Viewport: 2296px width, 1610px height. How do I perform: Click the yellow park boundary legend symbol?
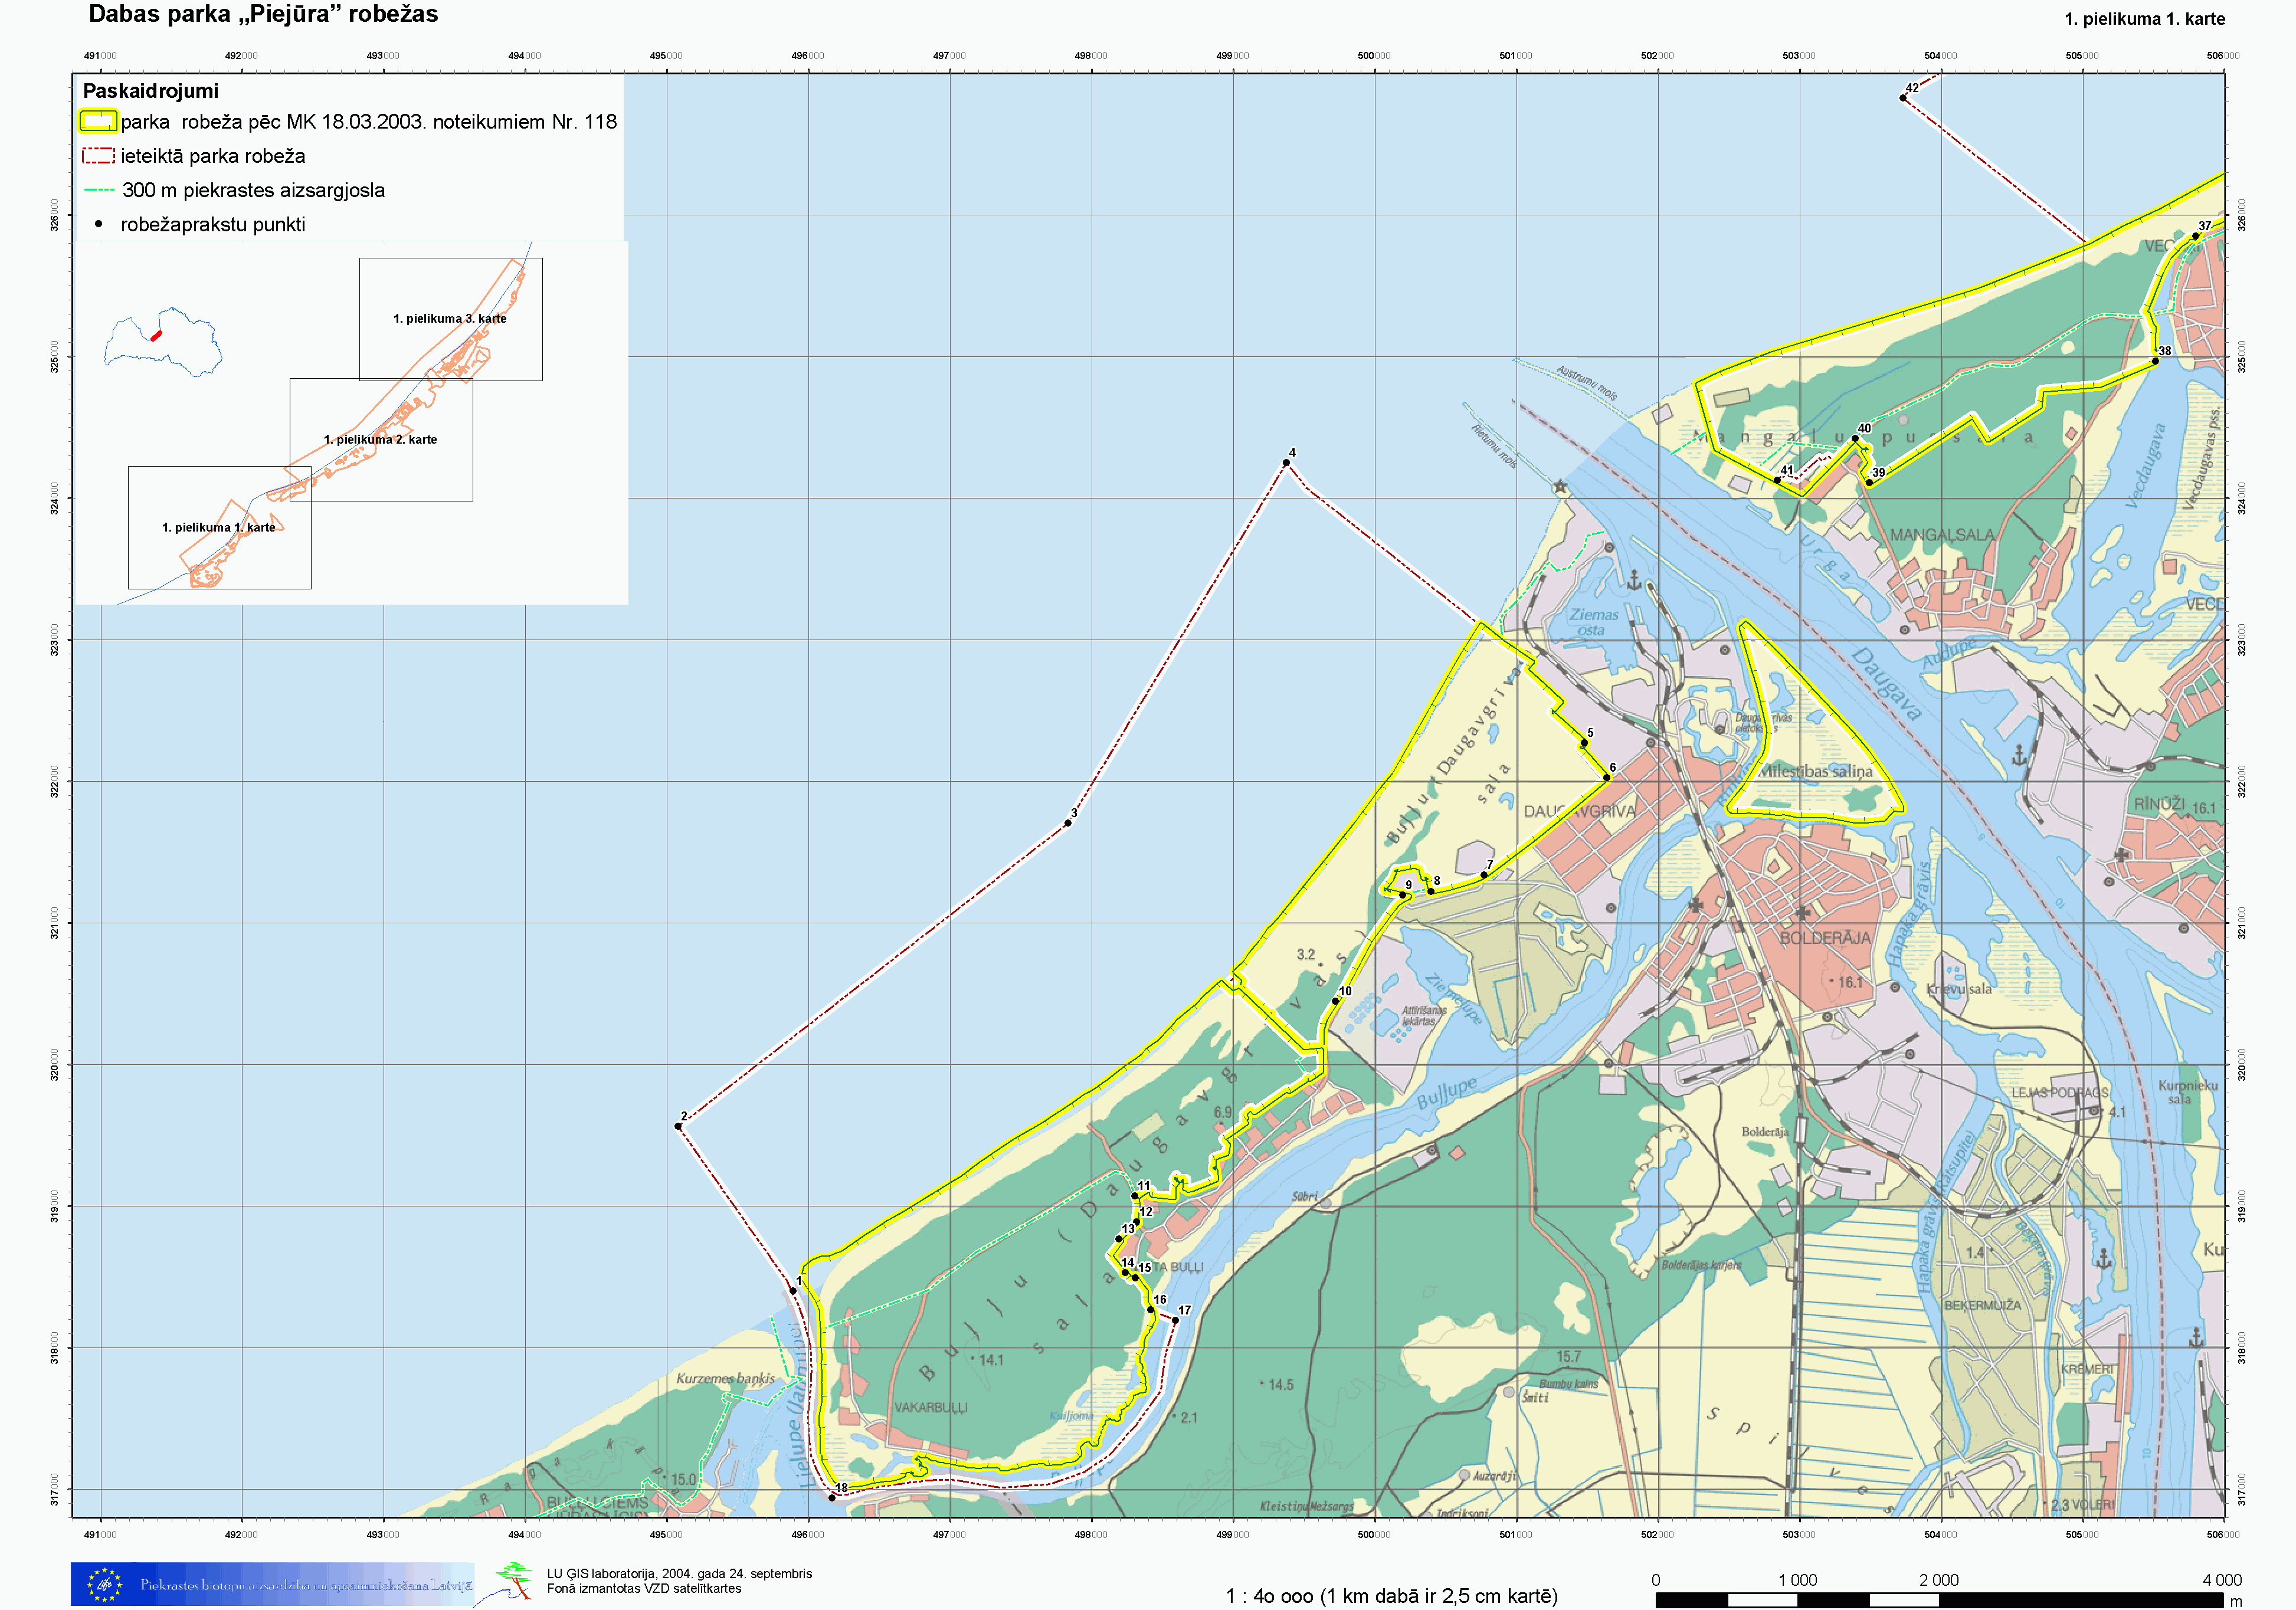point(98,121)
